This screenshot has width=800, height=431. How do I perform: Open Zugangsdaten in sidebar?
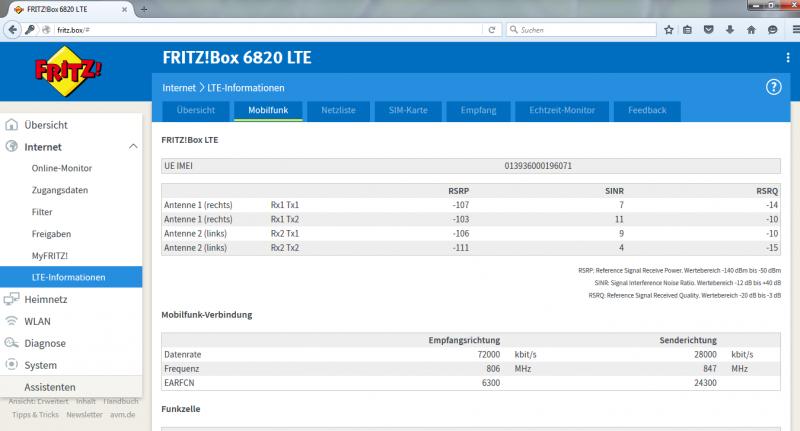(60, 190)
